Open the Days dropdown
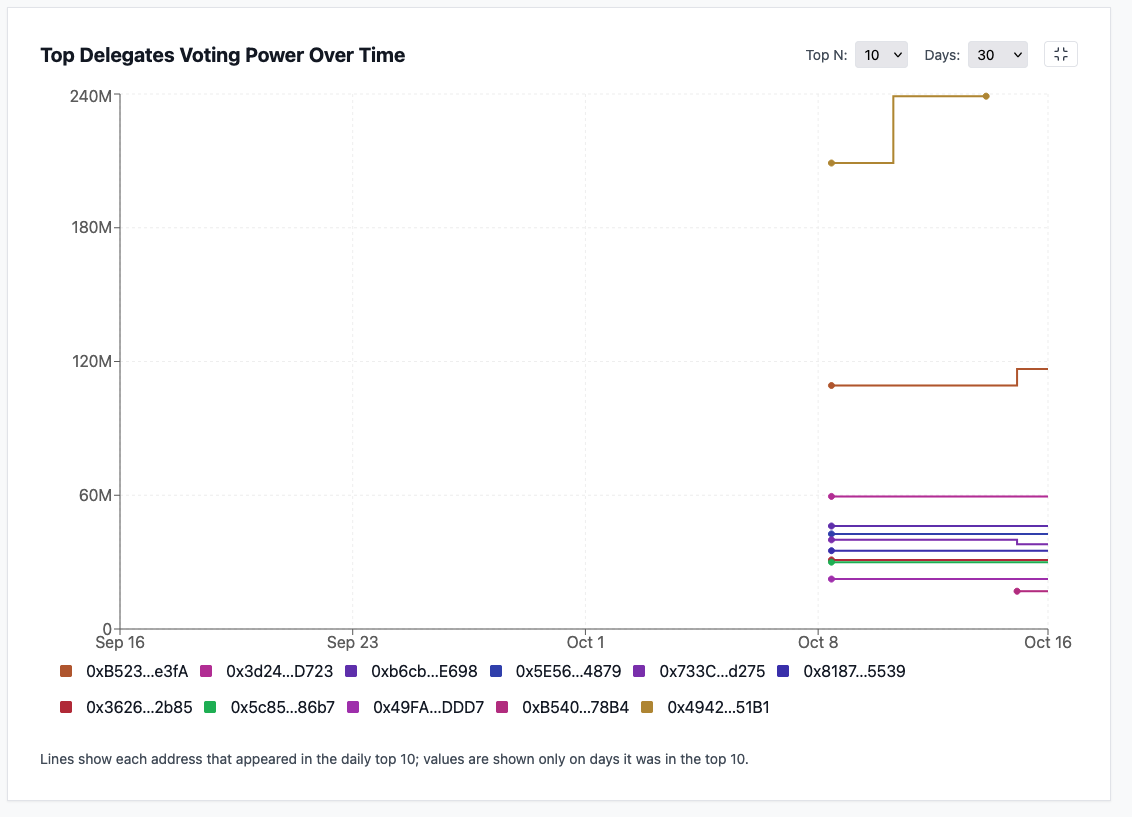 (x=997, y=55)
